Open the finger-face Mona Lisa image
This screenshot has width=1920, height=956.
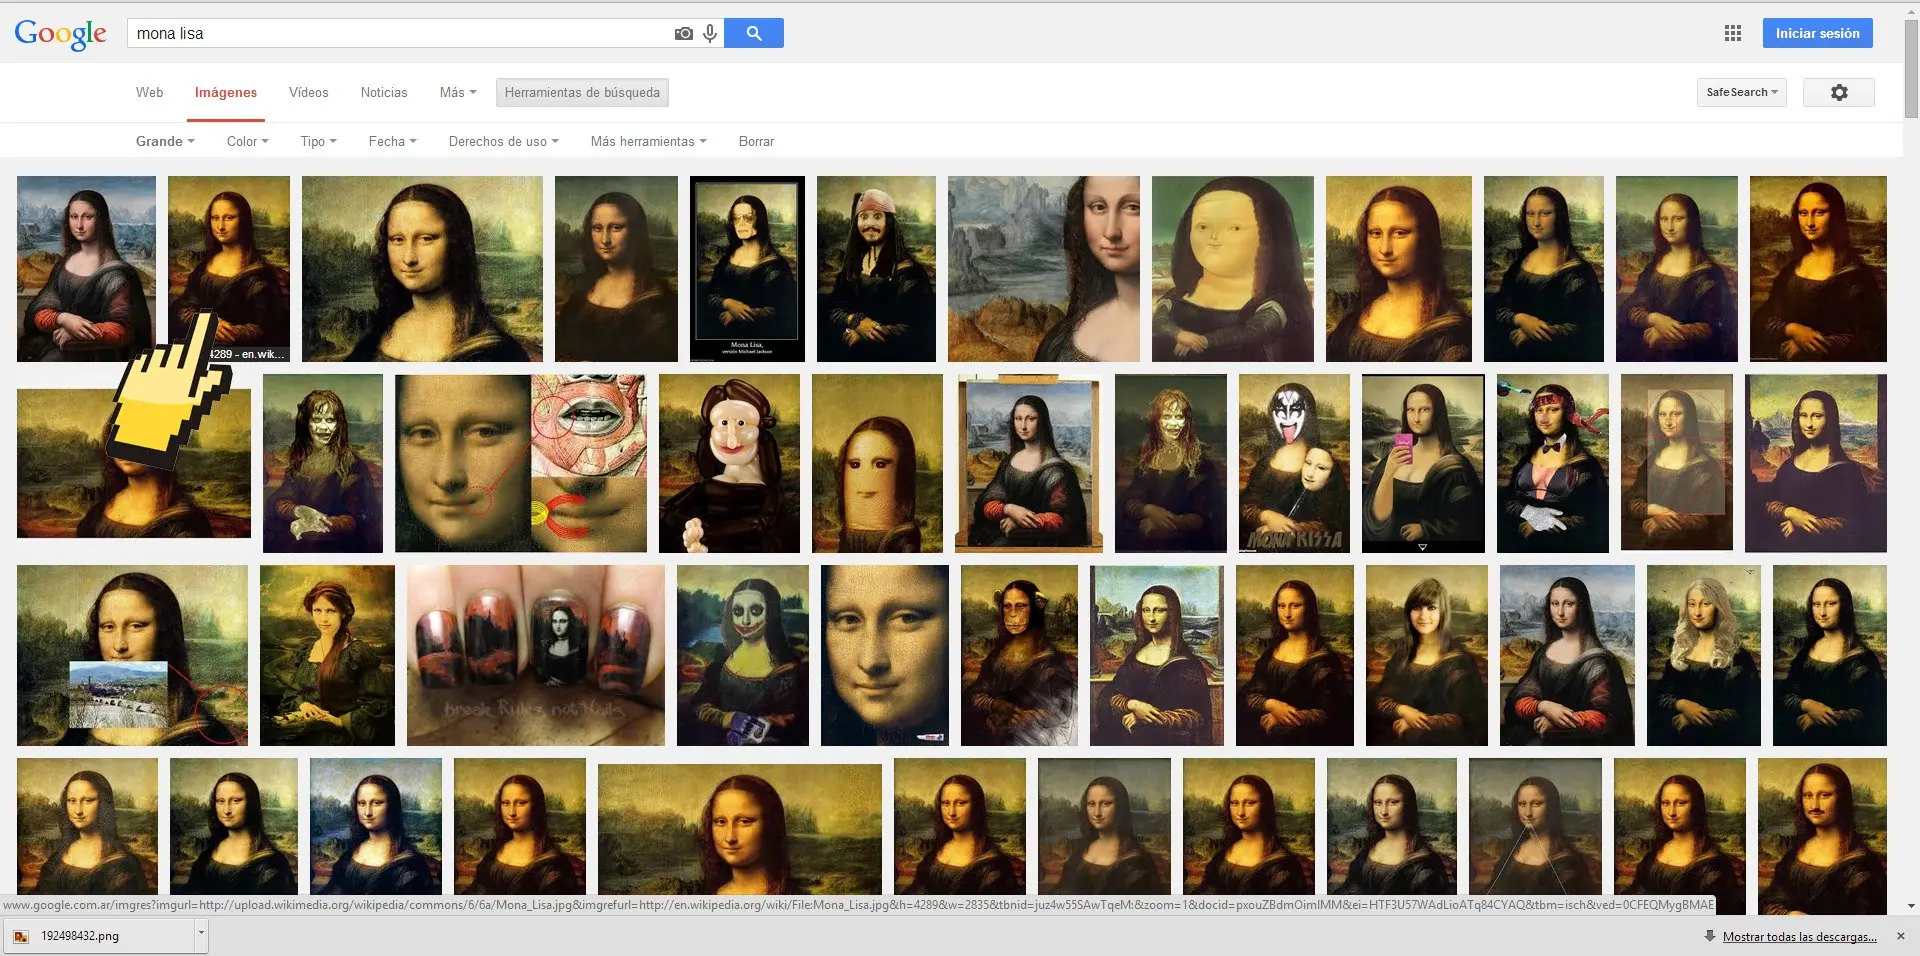[x=877, y=463]
